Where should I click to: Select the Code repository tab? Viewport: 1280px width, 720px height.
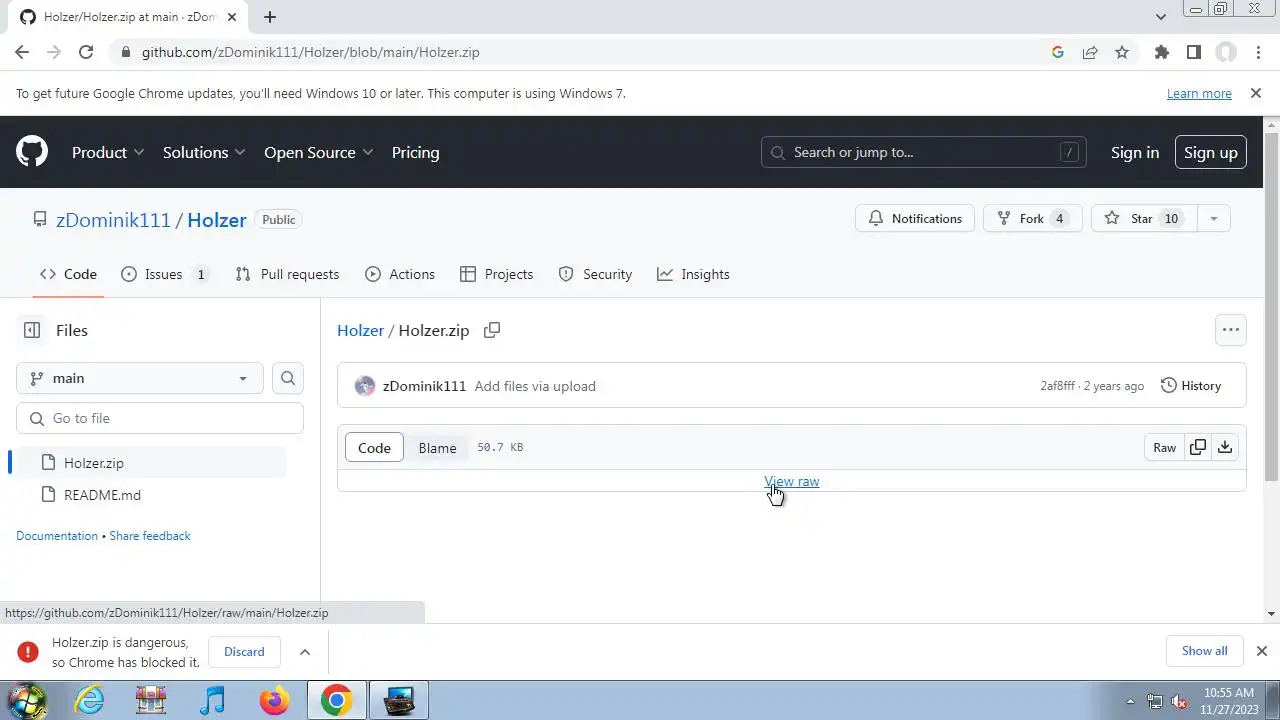click(x=68, y=274)
